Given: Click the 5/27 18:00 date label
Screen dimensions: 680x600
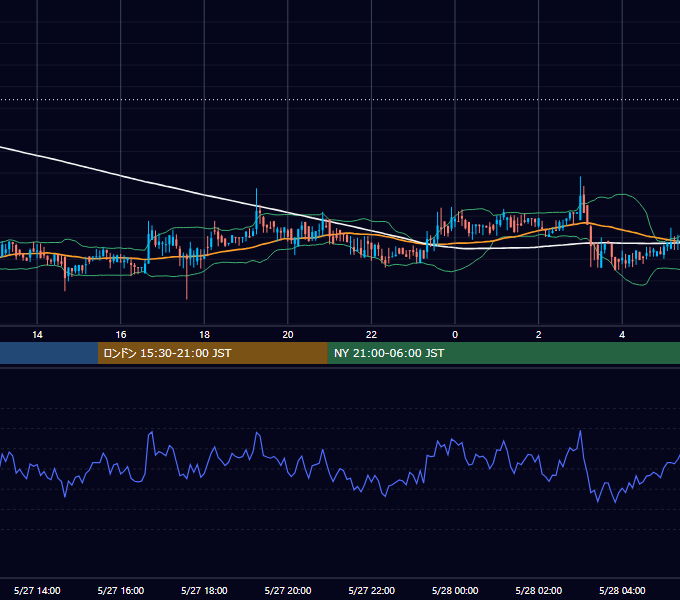Looking at the screenshot, I should click(x=204, y=590).
